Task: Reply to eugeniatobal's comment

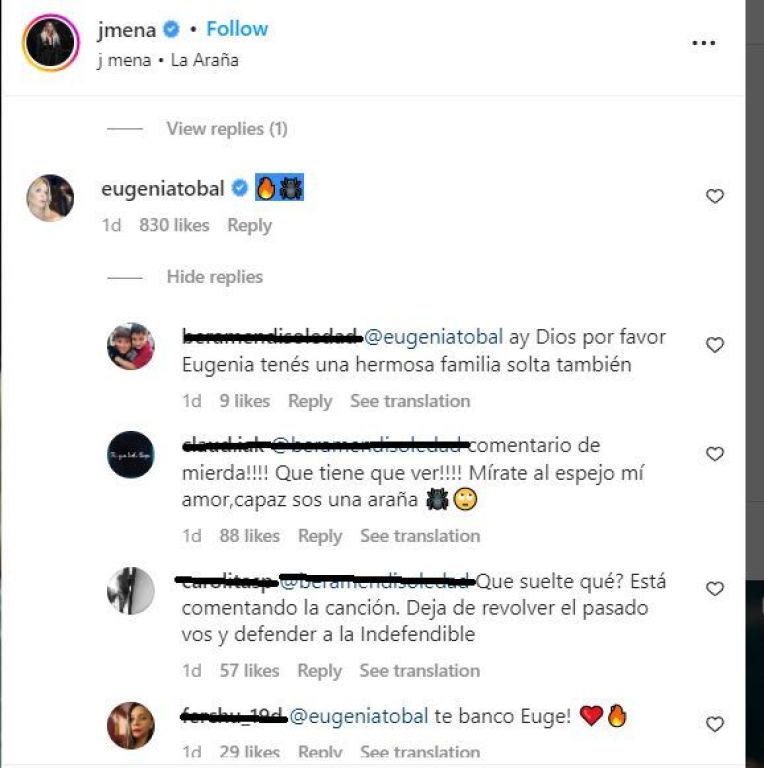Action: coord(249,225)
